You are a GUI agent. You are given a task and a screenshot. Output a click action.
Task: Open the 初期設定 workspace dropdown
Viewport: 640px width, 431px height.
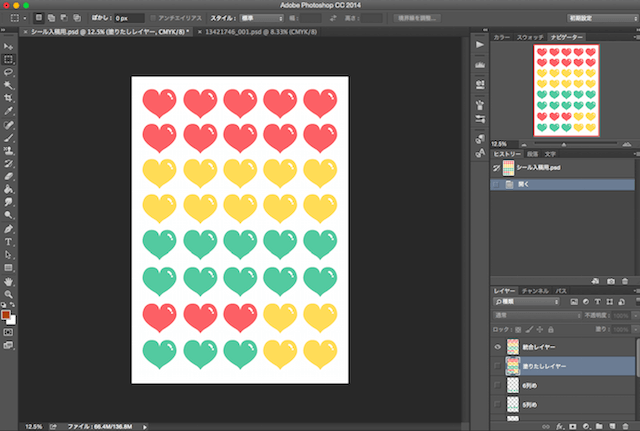point(602,18)
